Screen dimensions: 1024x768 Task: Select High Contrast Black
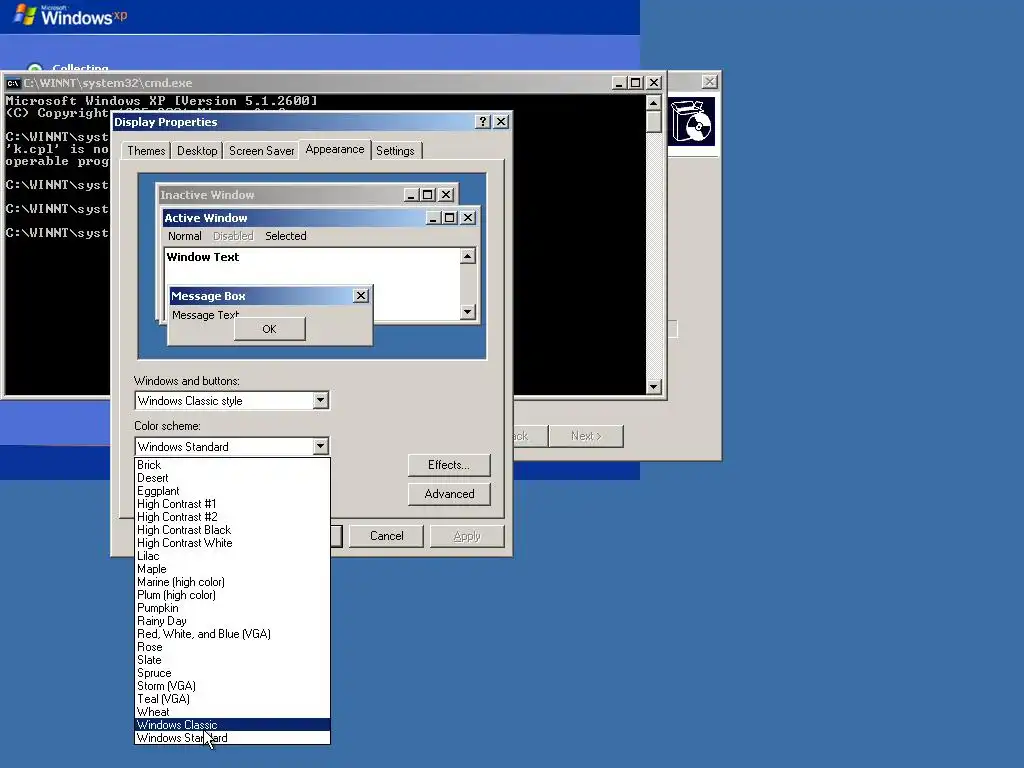pyautogui.click(x=232, y=530)
